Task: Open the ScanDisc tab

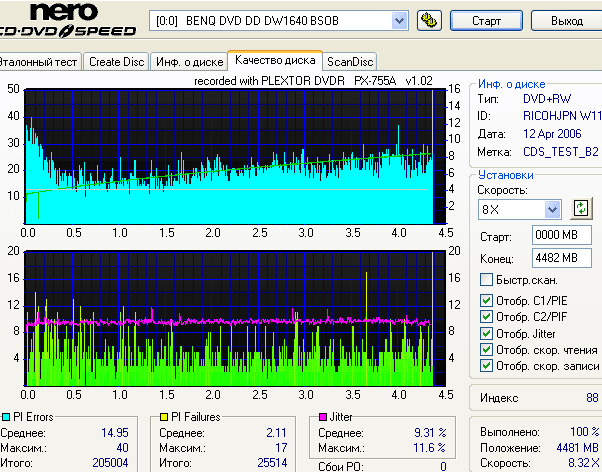Action: point(350,62)
